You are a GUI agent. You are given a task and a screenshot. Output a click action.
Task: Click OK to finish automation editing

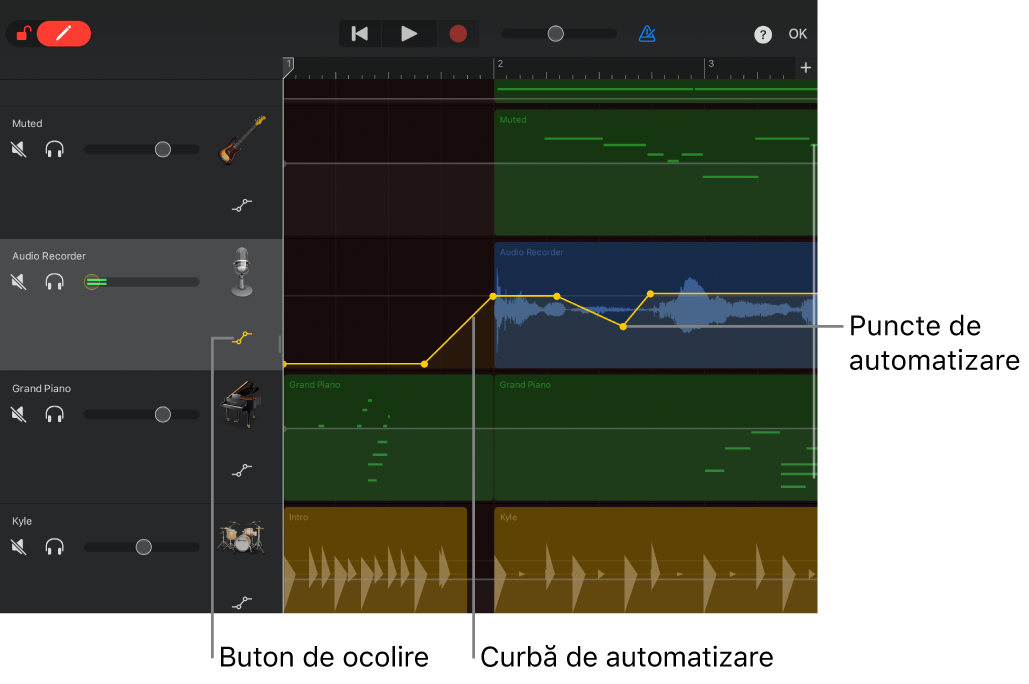(797, 34)
